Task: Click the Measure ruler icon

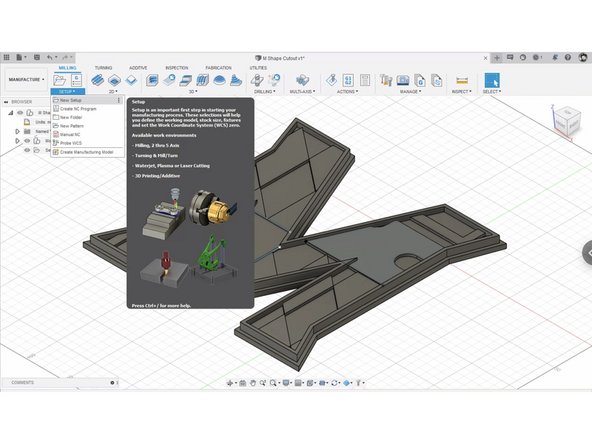Action: pyautogui.click(x=462, y=80)
